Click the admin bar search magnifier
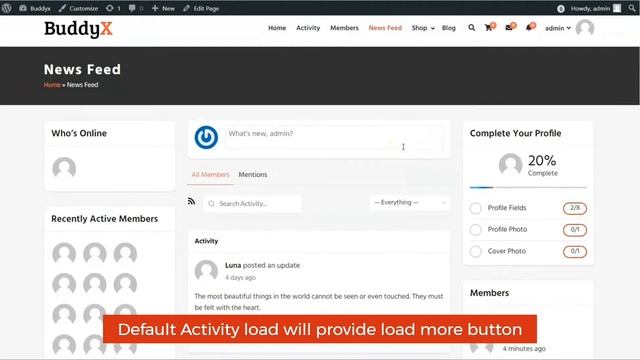This screenshot has height=360, width=640. 632,8
